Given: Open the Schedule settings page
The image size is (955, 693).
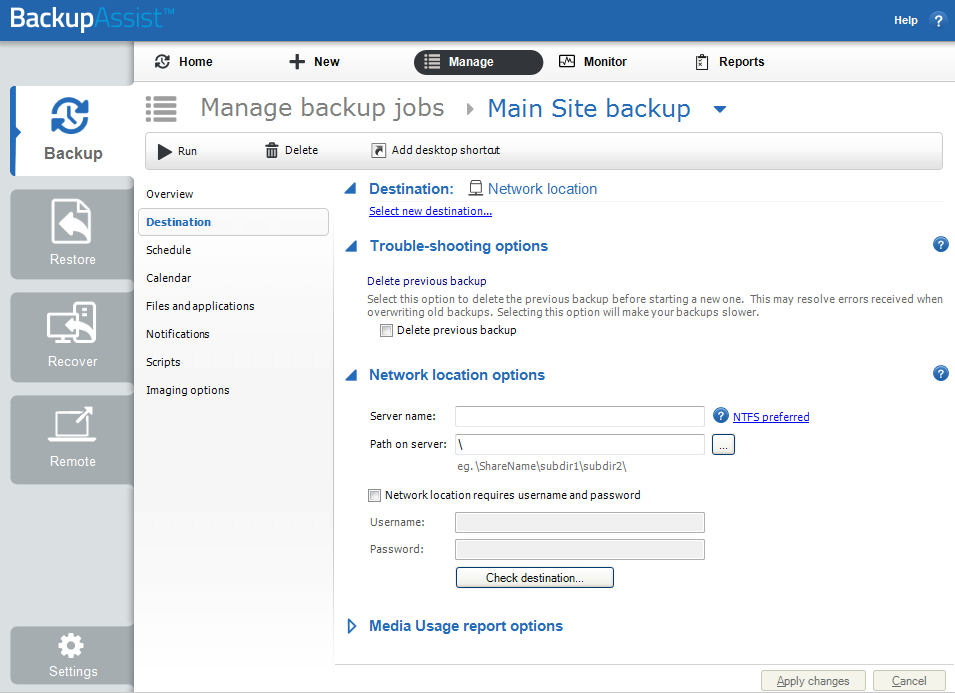Looking at the screenshot, I should (x=168, y=250).
